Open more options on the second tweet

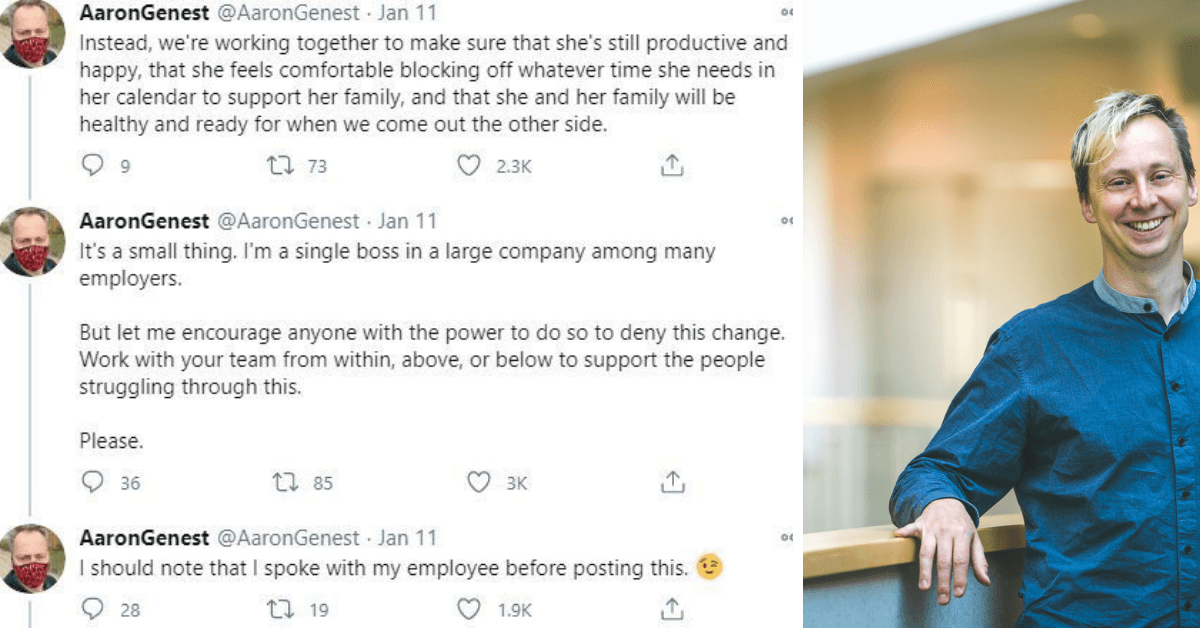(x=785, y=219)
